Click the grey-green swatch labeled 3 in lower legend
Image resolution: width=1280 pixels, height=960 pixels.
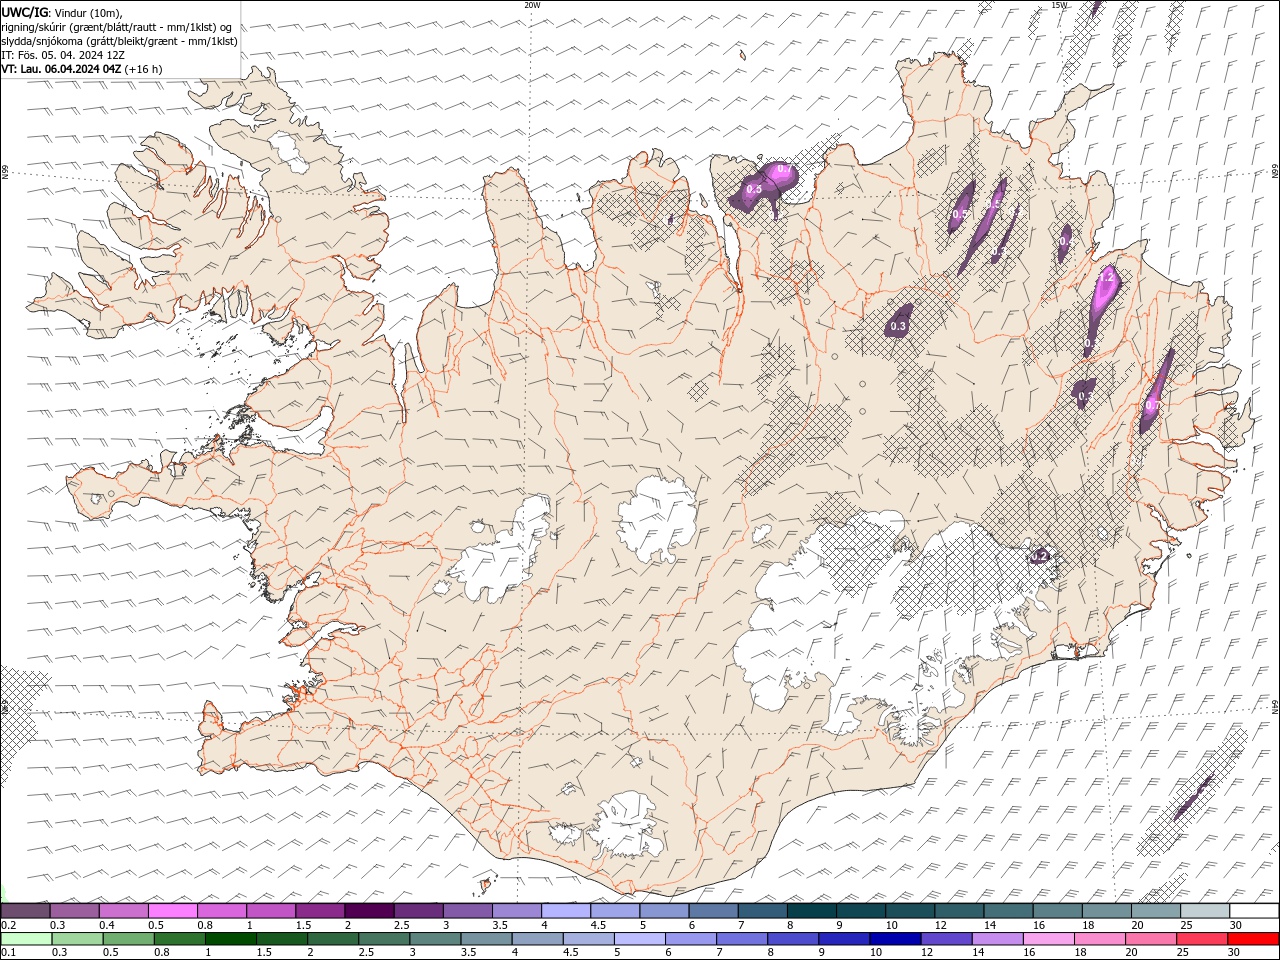[435, 939]
